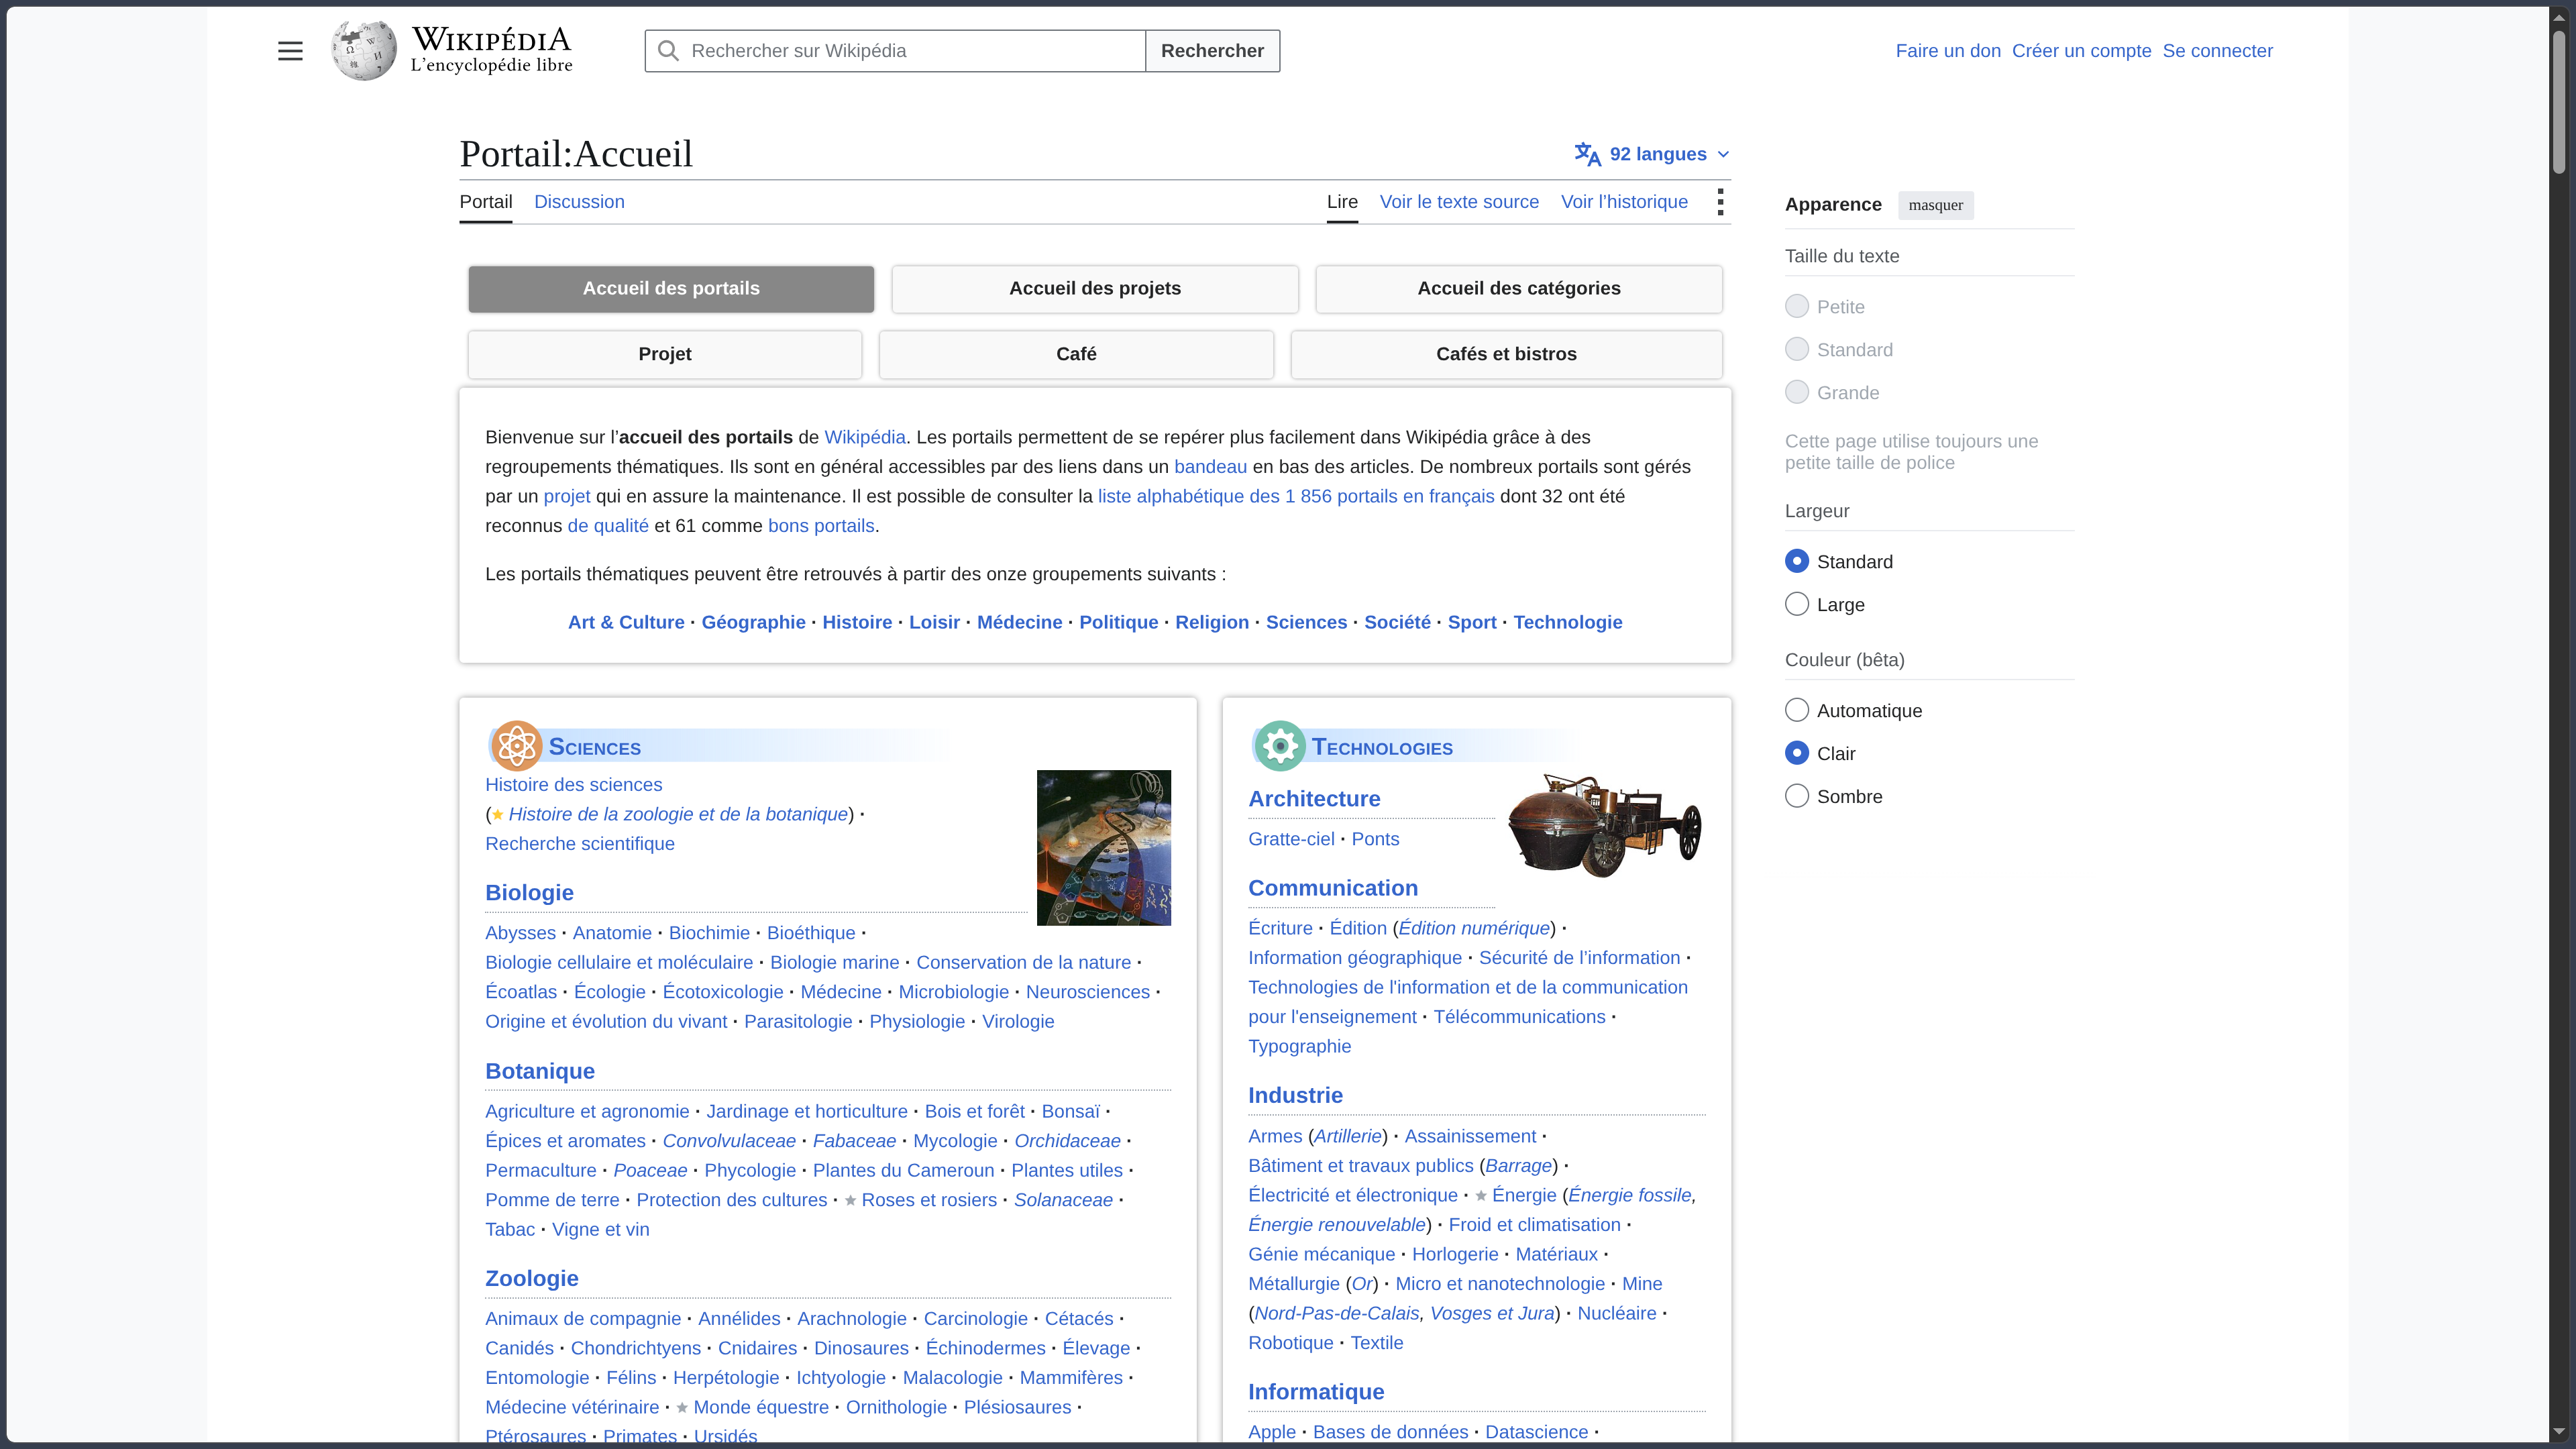Select Standard width option

point(1797,561)
